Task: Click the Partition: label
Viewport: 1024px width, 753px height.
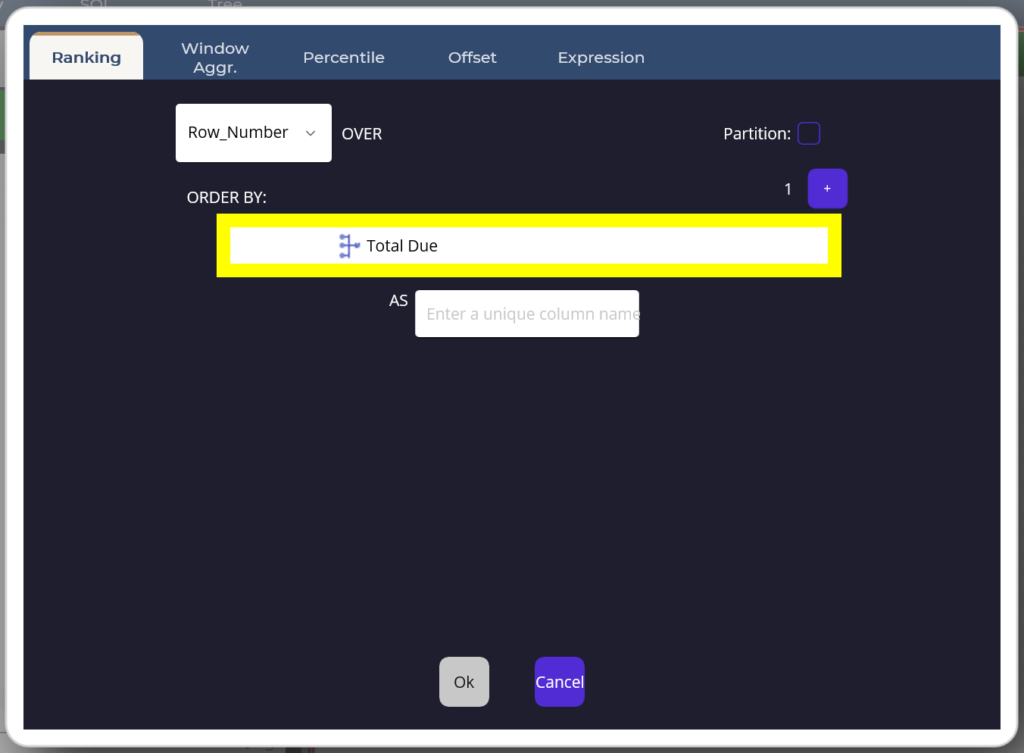Action: (757, 134)
